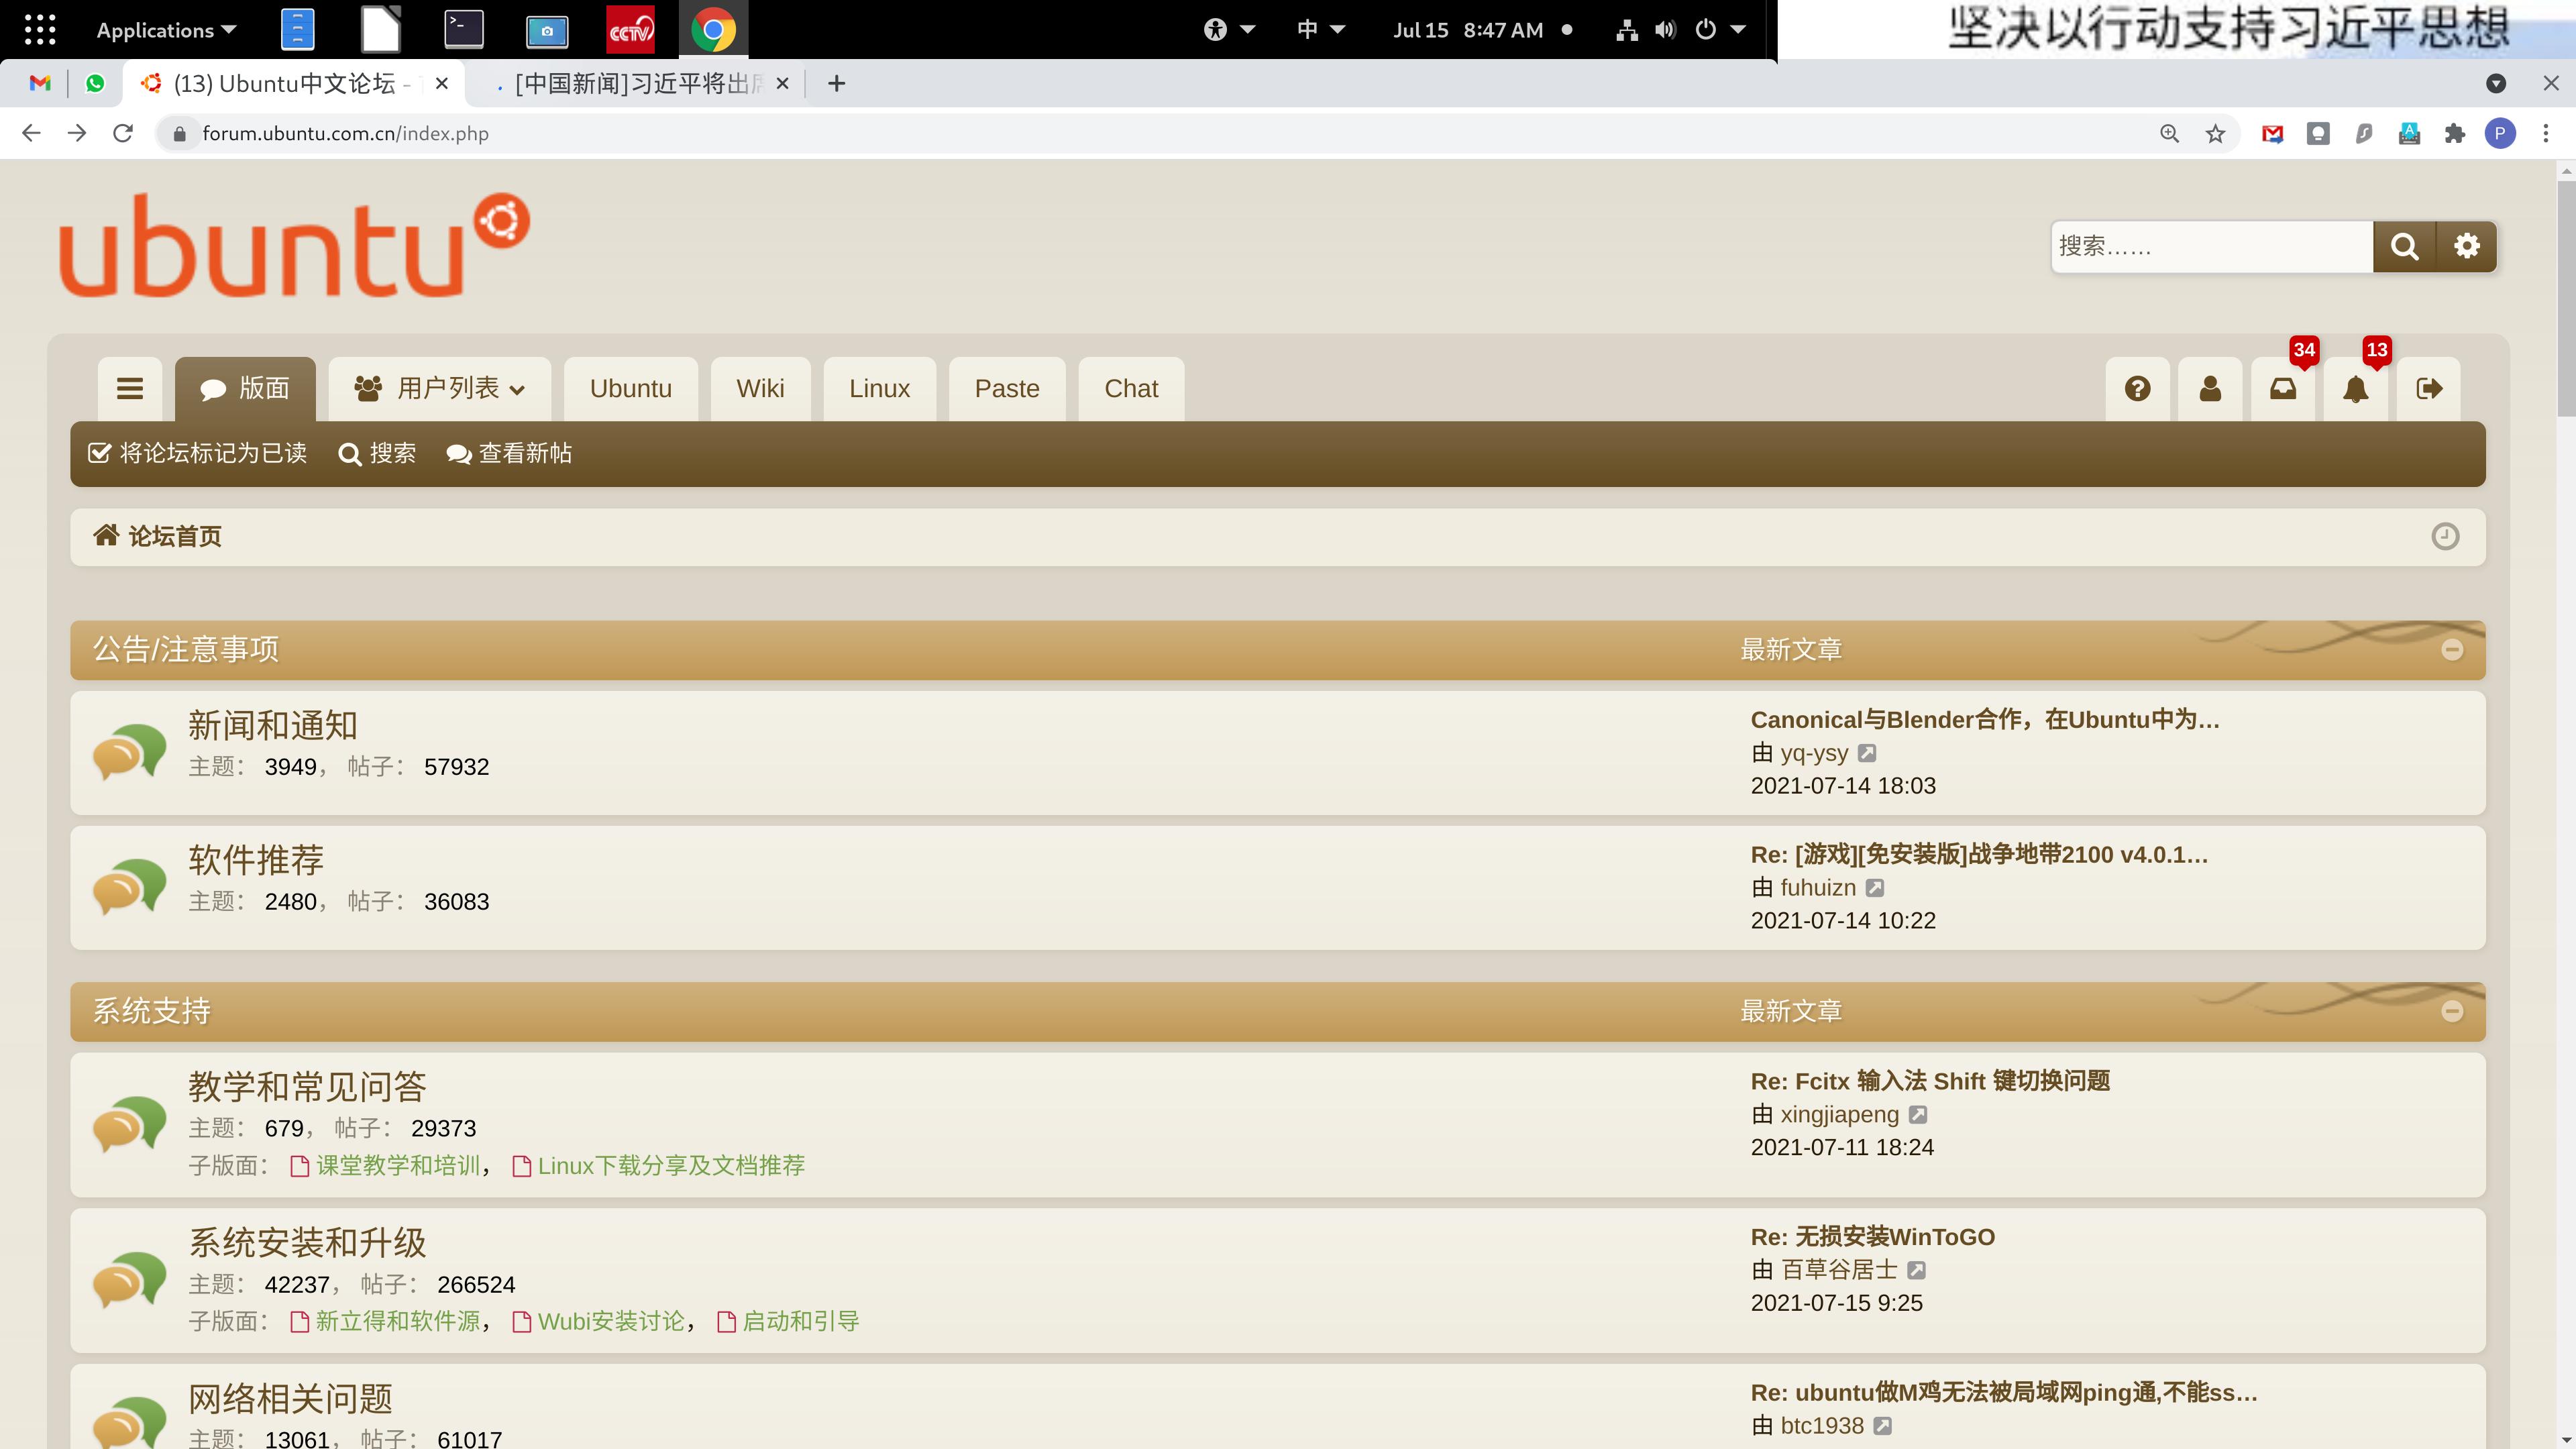Open the puzzle-piece extensions menu
Image resolution: width=2576 pixels, height=1449 pixels.
[x=2455, y=133]
